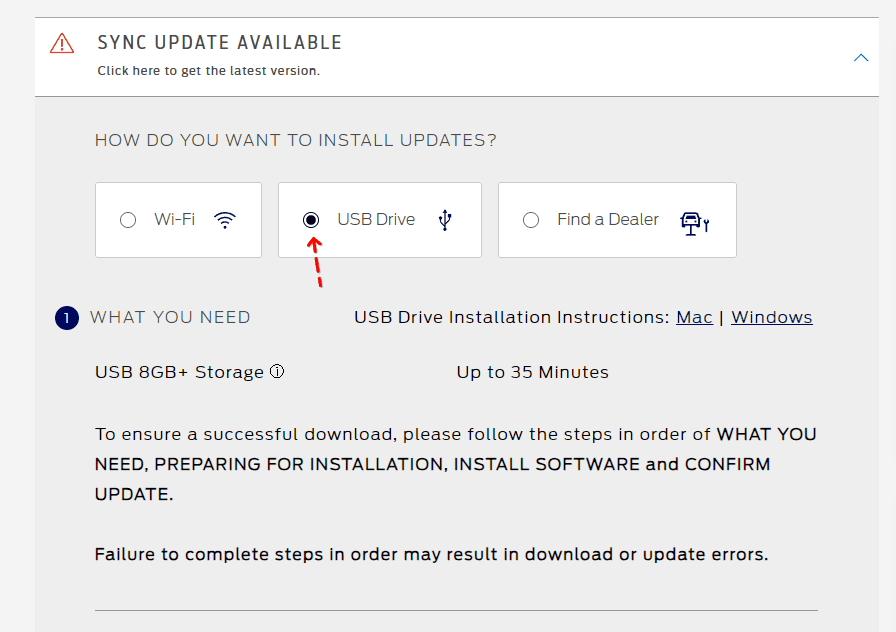Open Windows installation instructions link
Viewport: 896px width, 632px height.
tap(771, 317)
